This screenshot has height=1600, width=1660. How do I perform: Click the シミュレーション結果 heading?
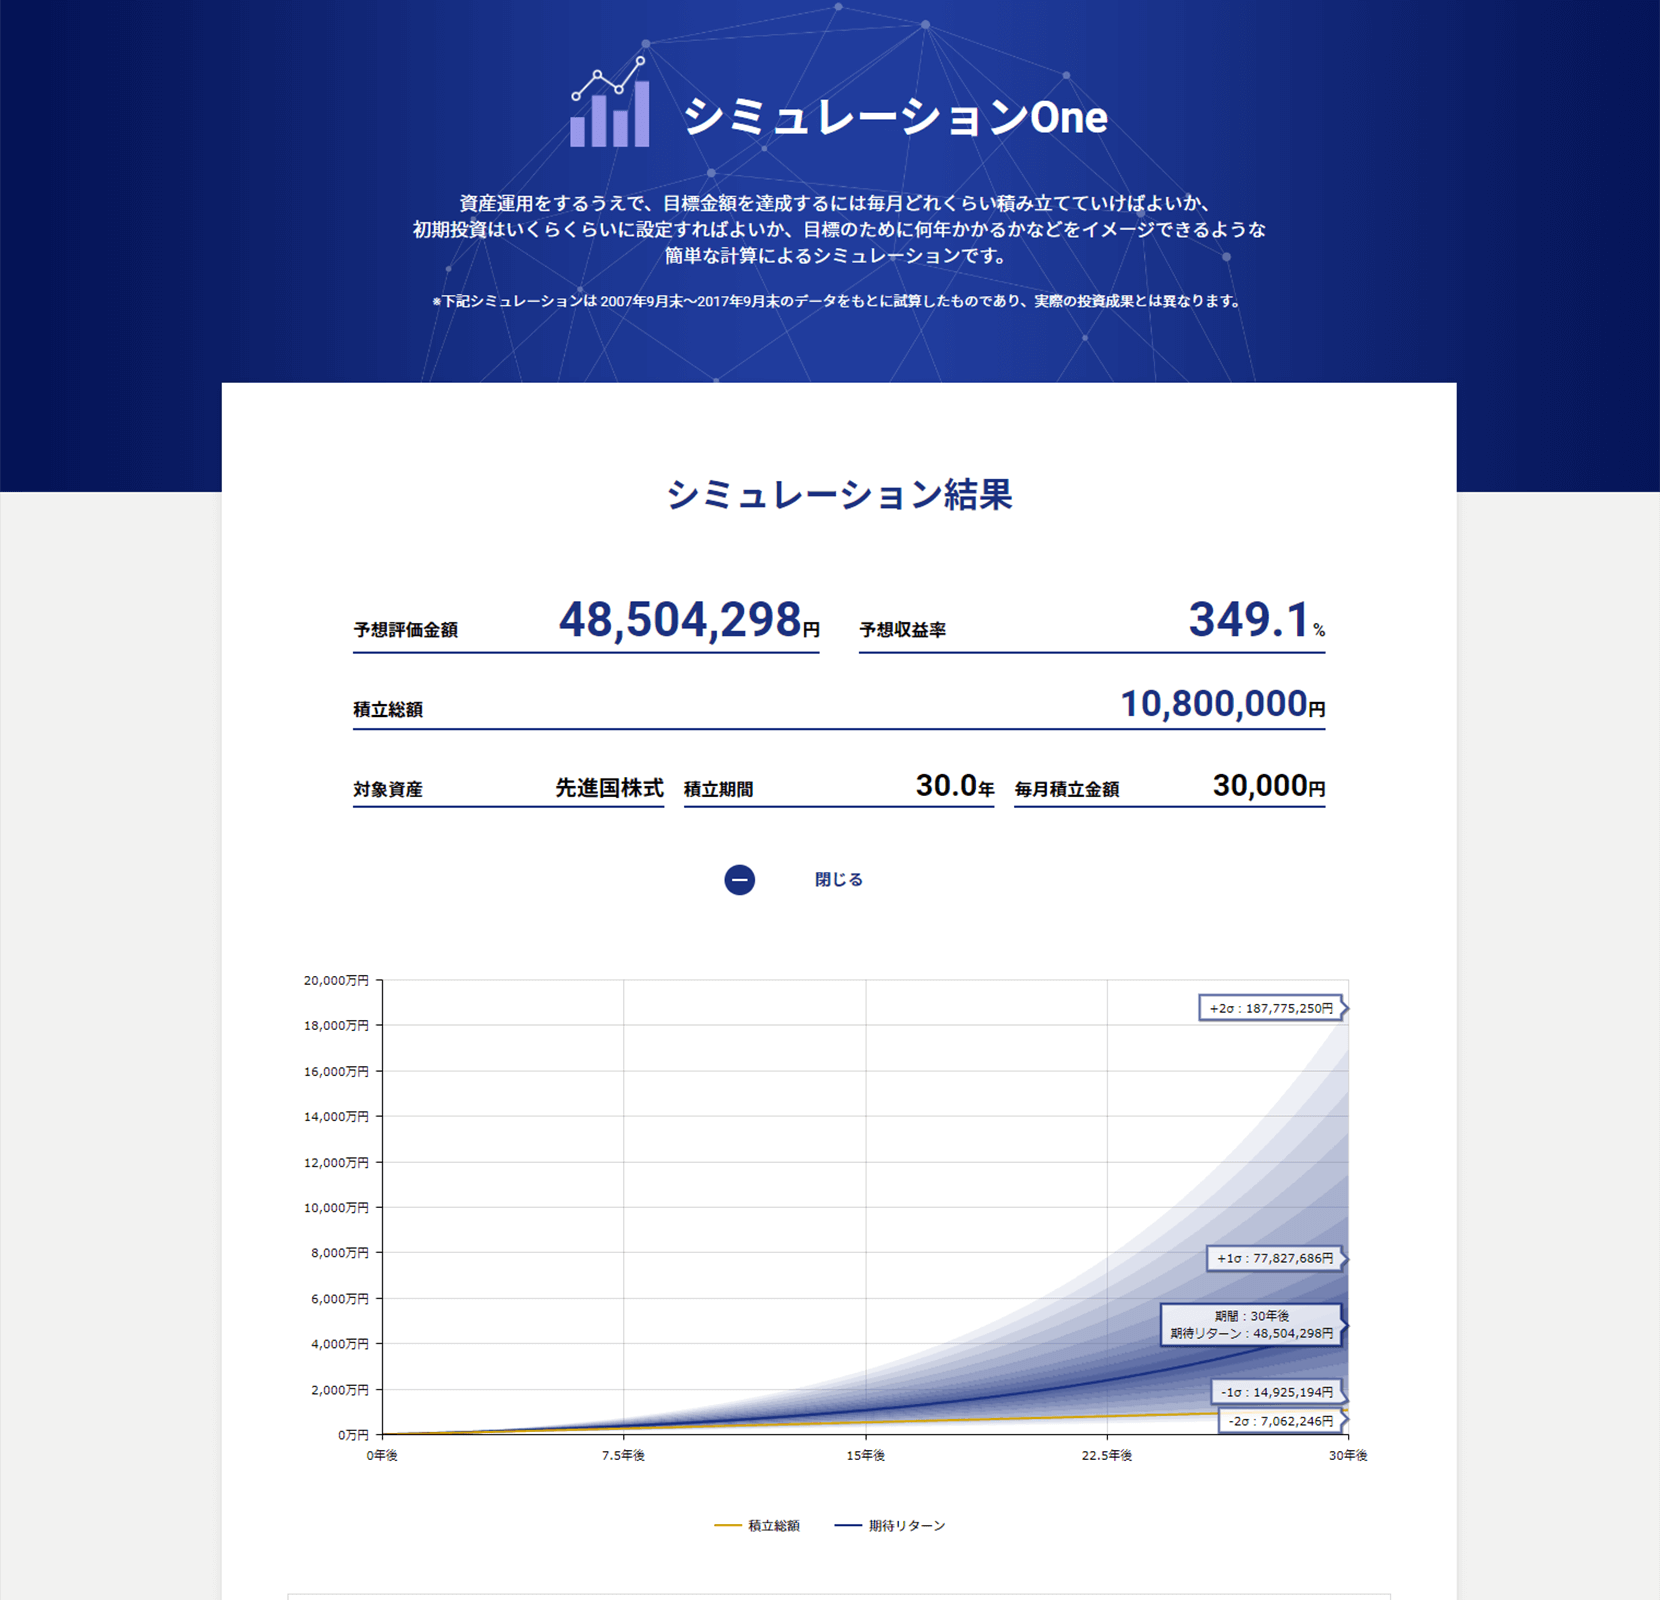coord(839,494)
